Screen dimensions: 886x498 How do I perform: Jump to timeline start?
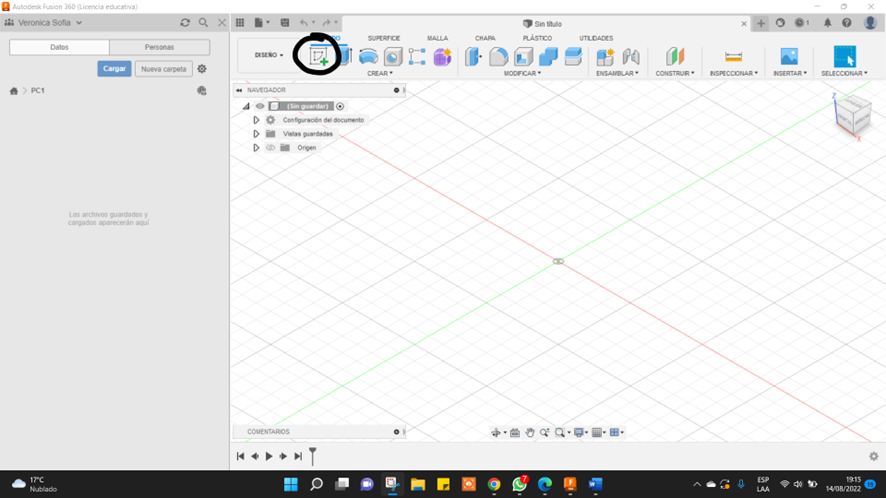[x=240, y=456]
